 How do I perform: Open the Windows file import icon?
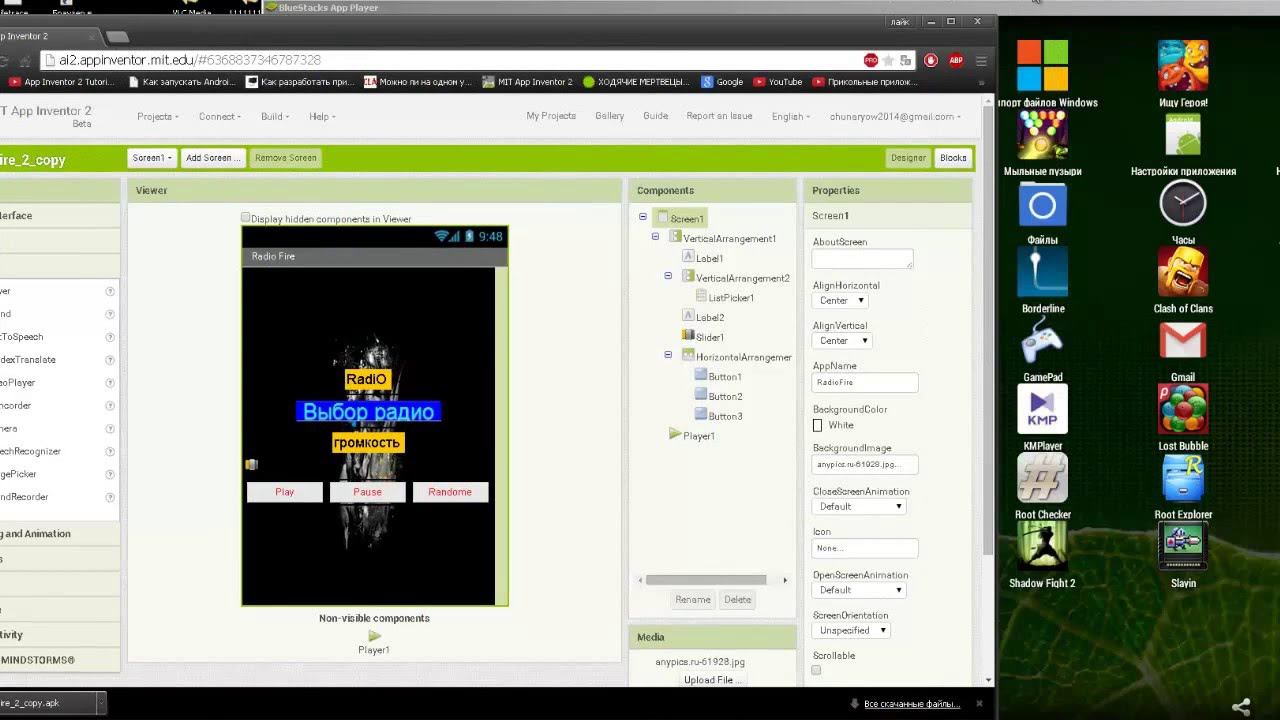tap(1042, 66)
